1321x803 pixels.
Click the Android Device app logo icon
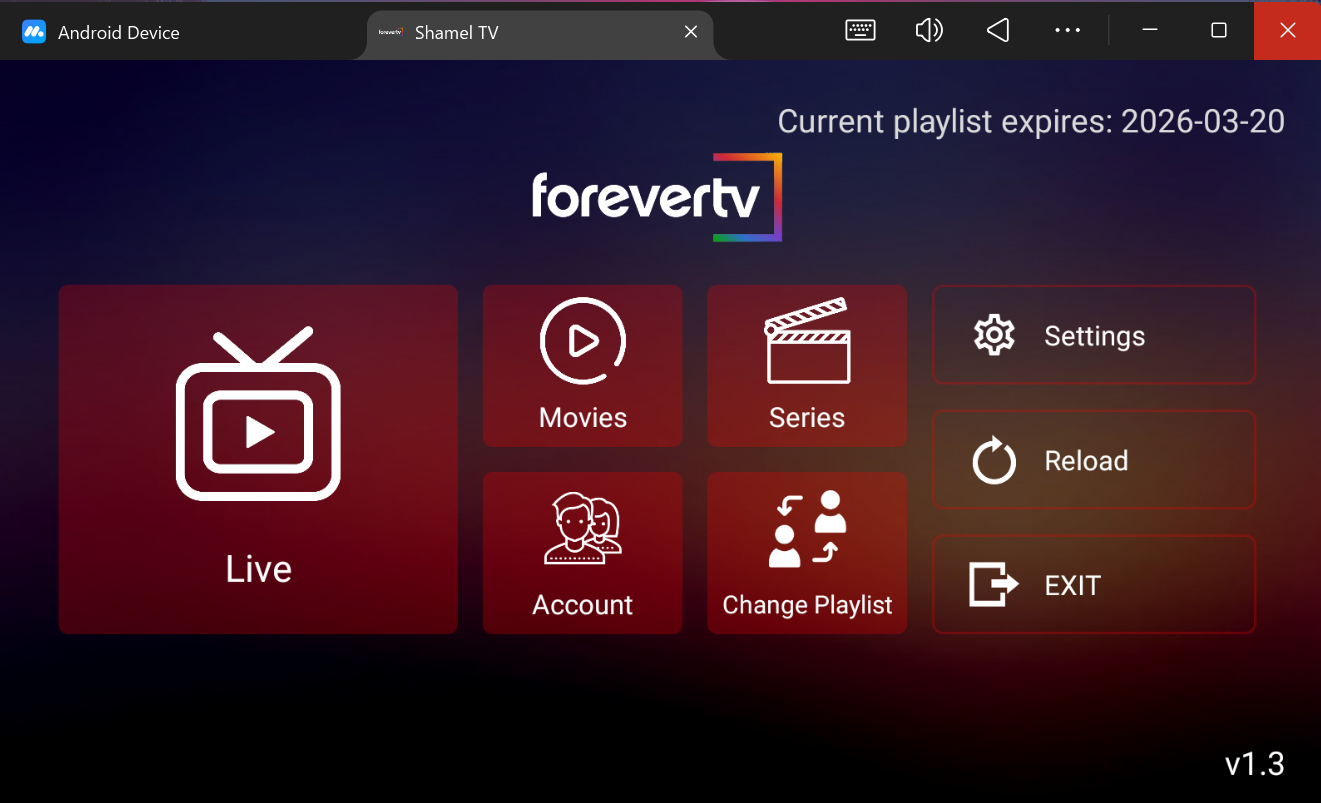pos(34,32)
